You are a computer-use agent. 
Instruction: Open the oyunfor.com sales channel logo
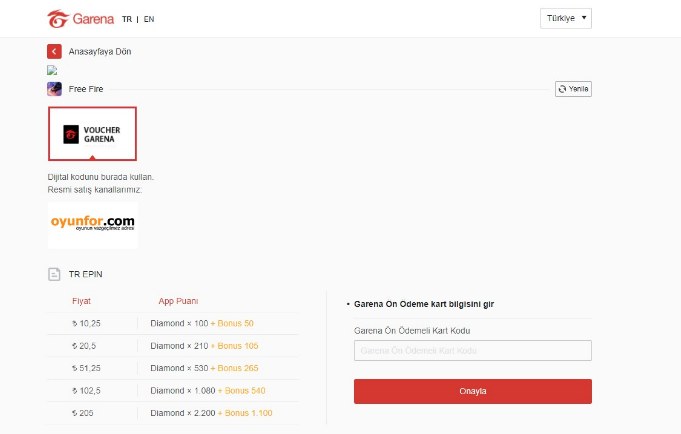pos(93,224)
